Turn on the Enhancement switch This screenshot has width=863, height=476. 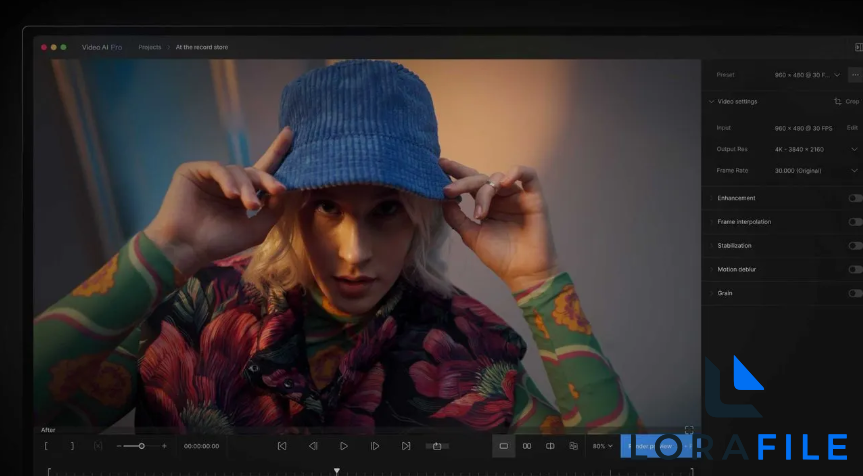point(855,198)
